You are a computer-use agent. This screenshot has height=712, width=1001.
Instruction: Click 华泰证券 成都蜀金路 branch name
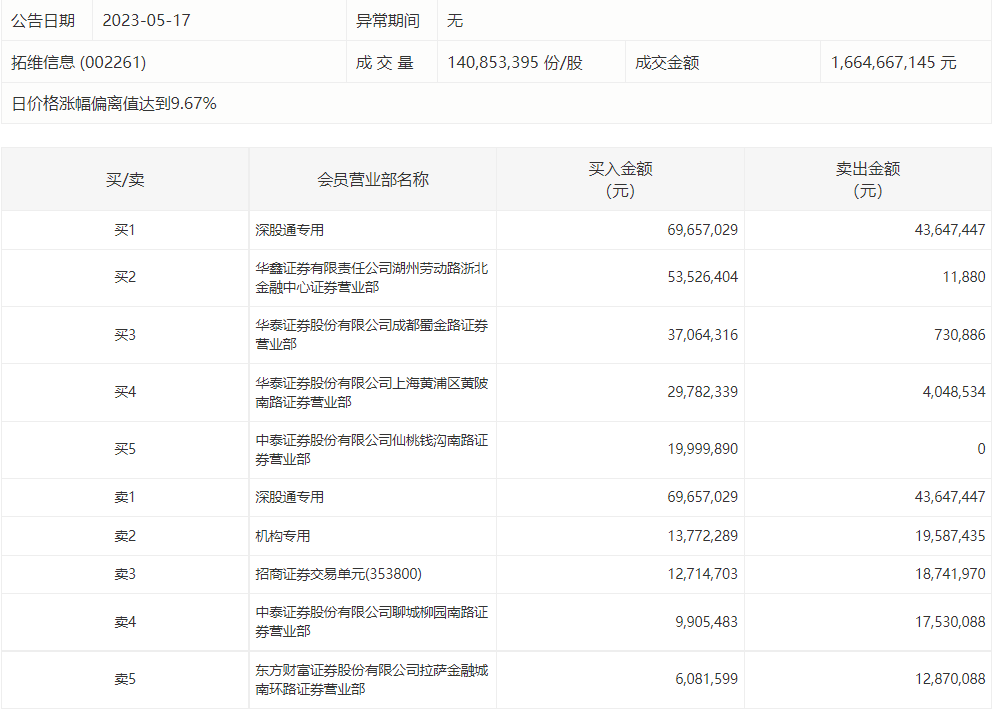tap(372, 335)
